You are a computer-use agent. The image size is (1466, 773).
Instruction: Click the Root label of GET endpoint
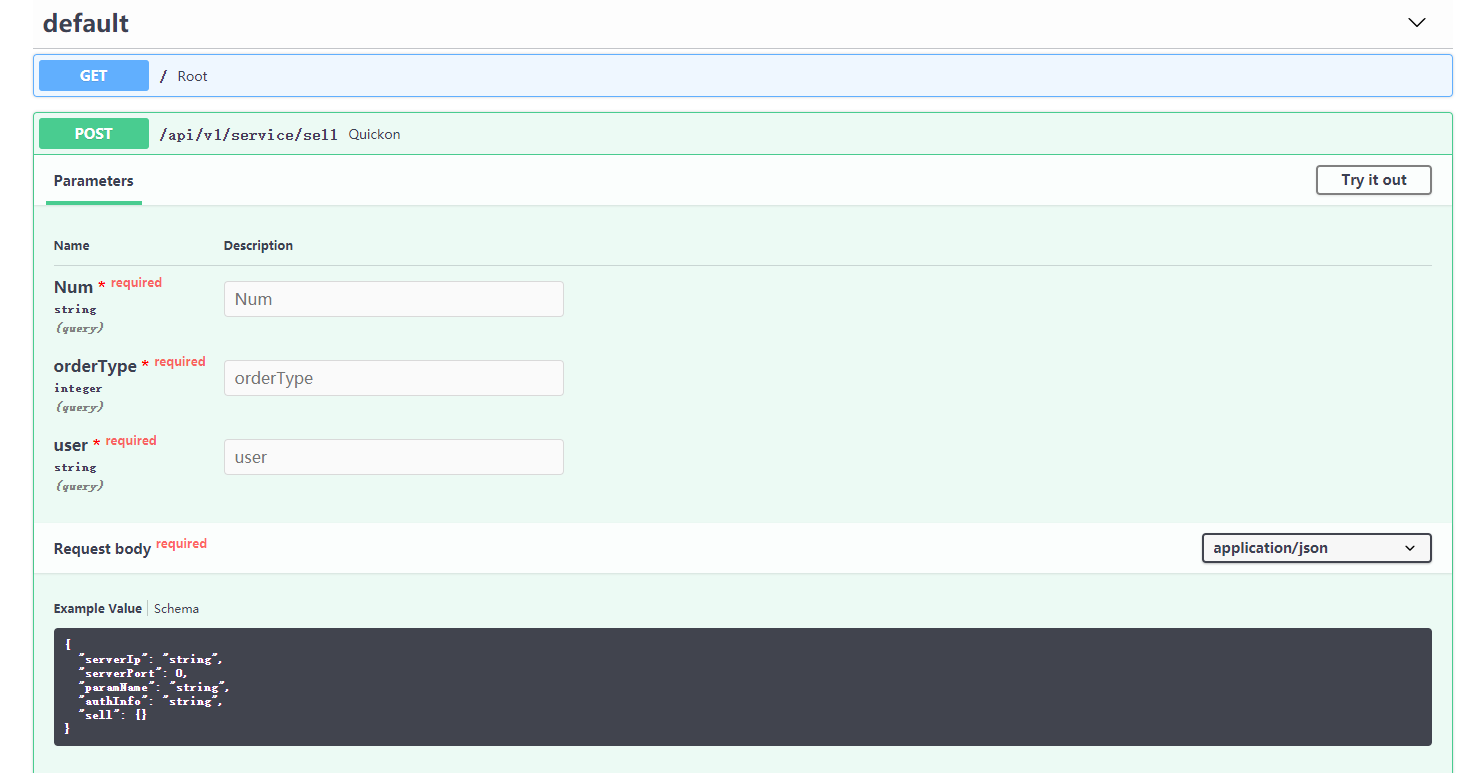[192, 76]
